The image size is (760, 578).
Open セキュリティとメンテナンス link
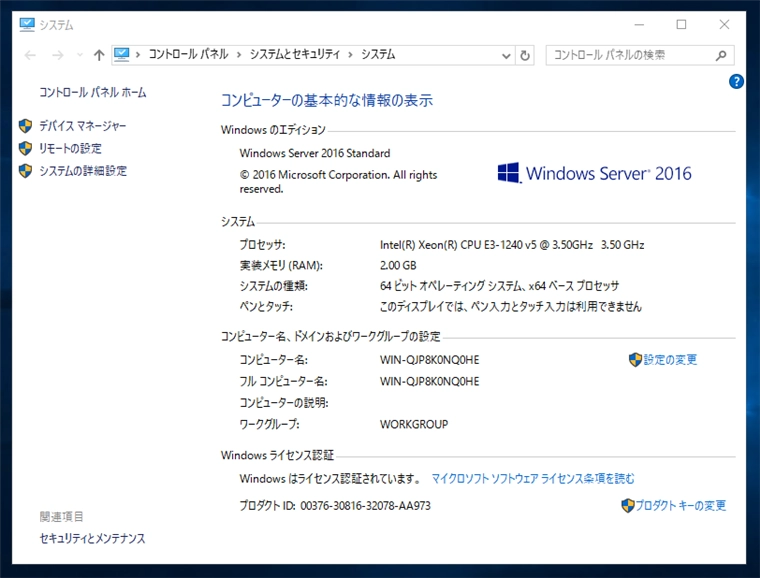click(92, 538)
